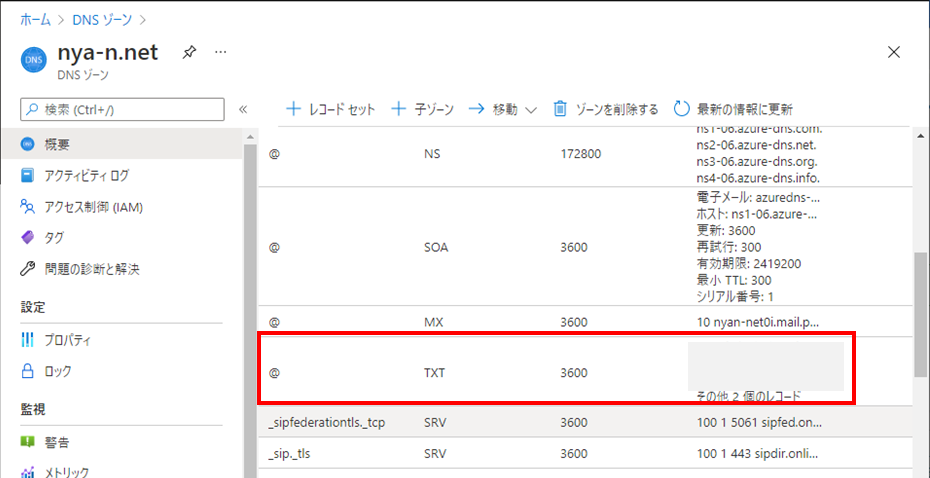Click the metrics chart icon

(x=27, y=472)
